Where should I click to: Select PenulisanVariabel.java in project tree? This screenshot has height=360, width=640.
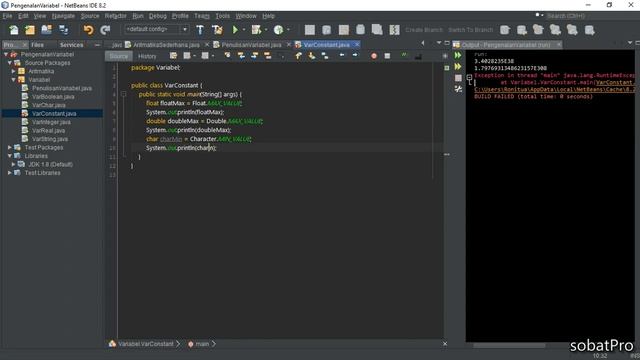point(62,88)
